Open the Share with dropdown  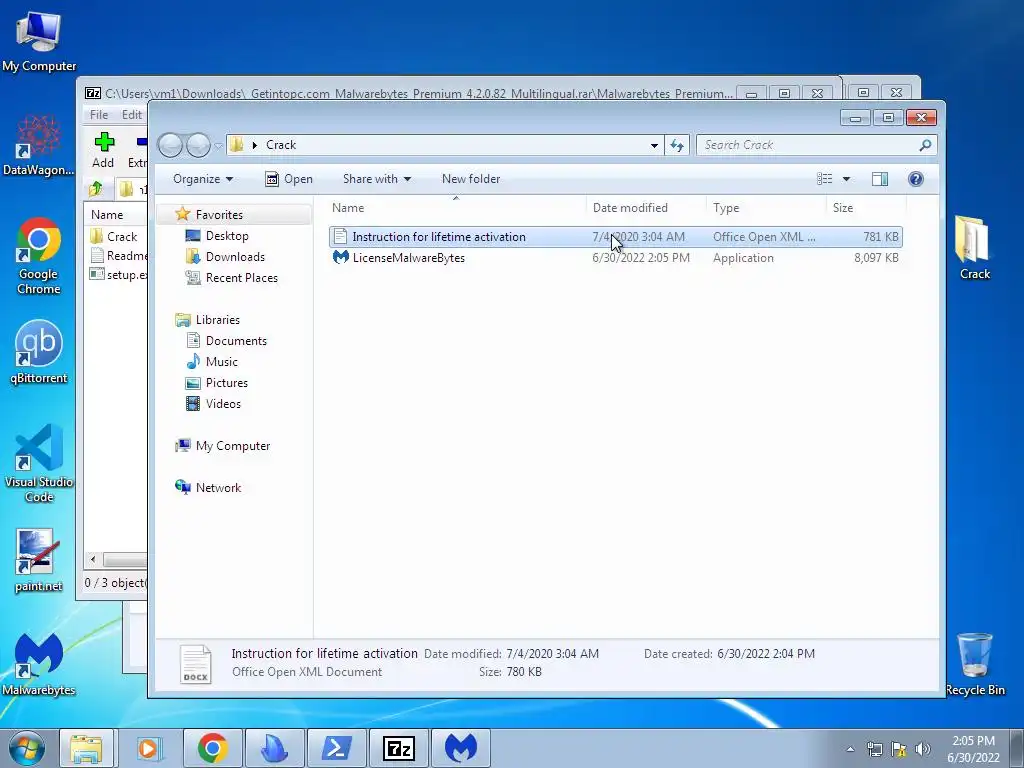tap(377, 179)
